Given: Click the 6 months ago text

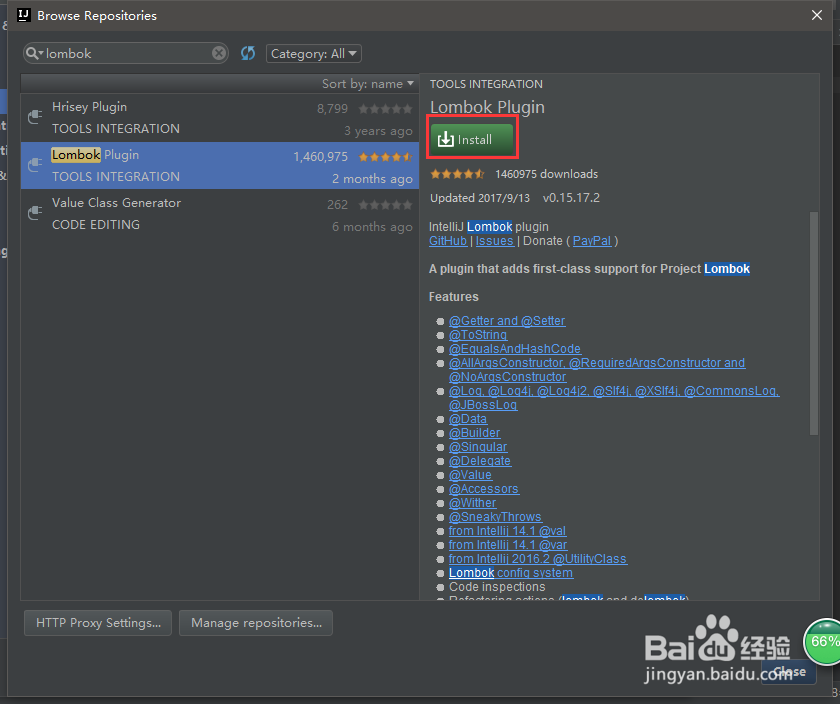Looking at the screenshot, I should 372,227.
